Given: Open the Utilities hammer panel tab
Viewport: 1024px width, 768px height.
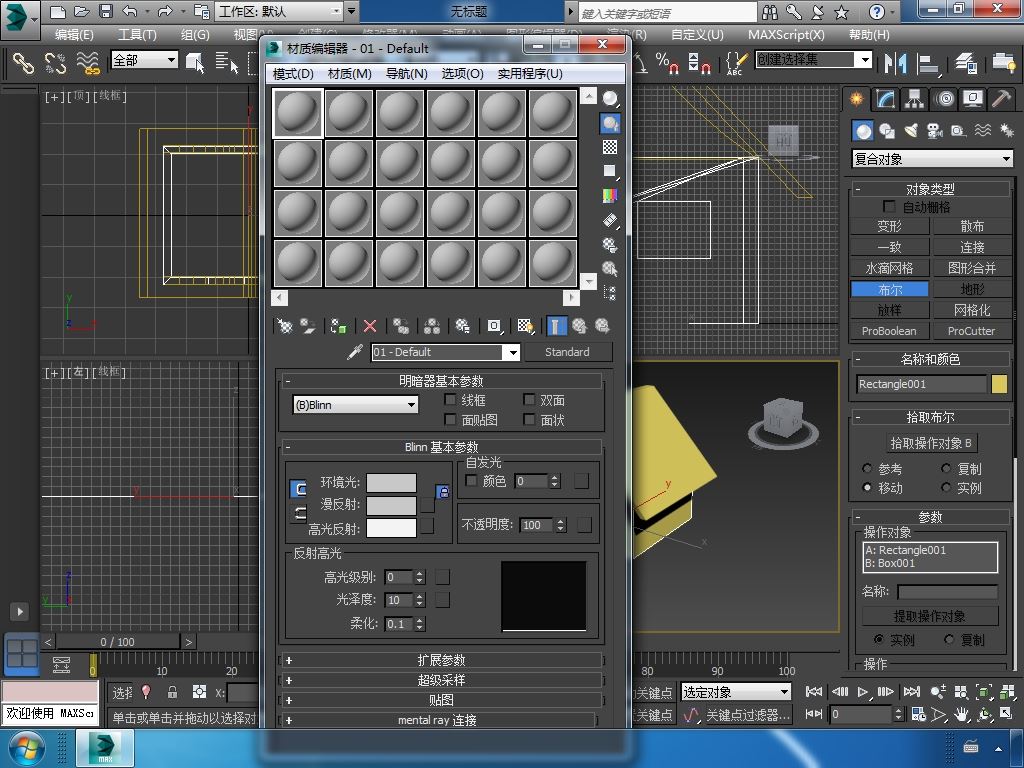Looking at the screenshot, I should tap(1001, 99).
